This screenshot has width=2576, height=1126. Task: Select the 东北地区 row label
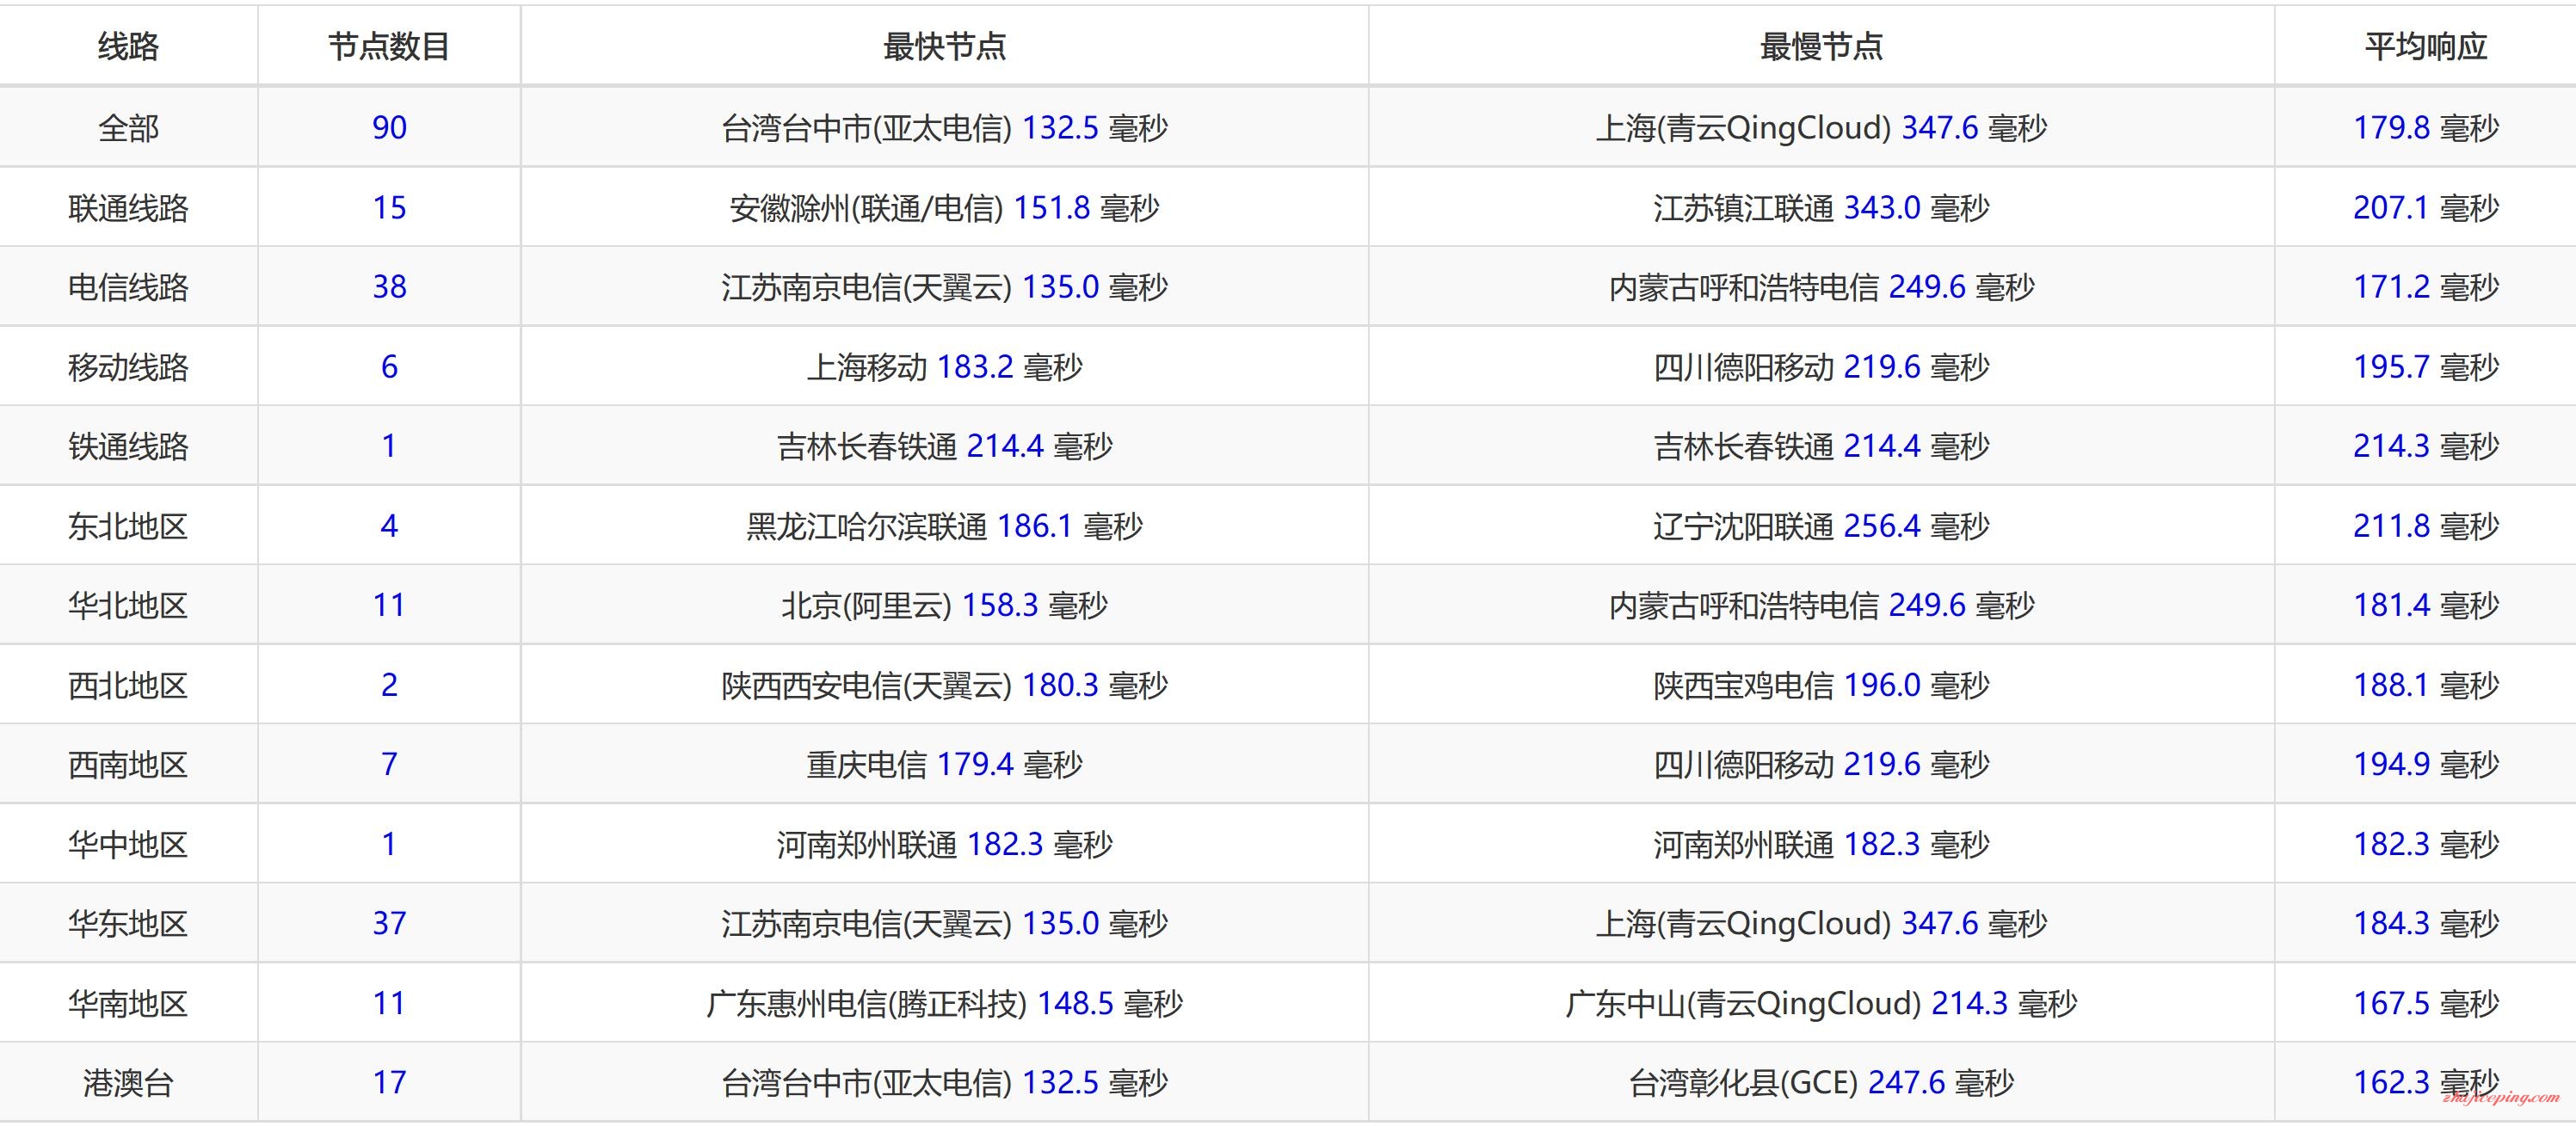click(x=128, y=526)
